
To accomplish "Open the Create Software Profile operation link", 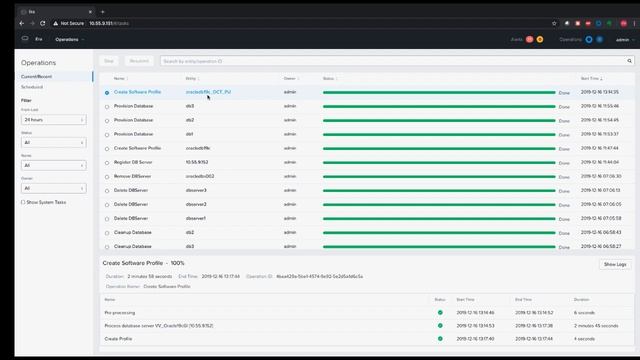I will point(138,92).
